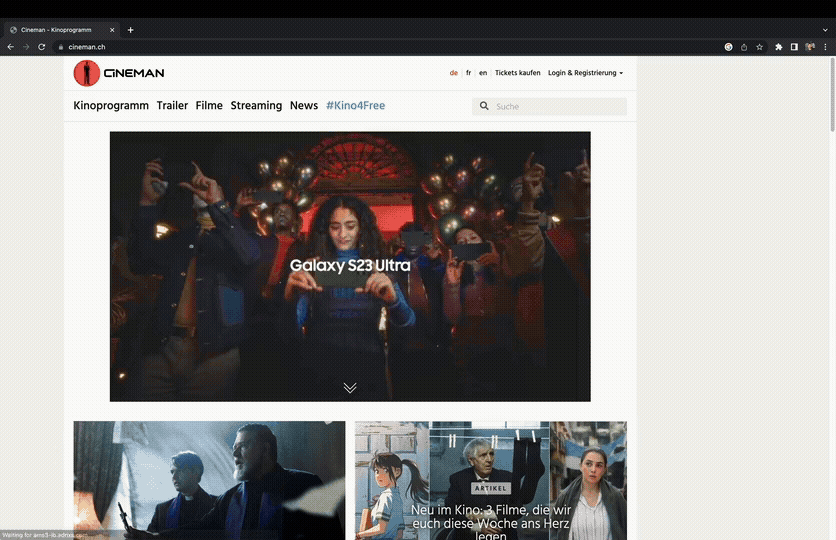Open the 'Neu im Kino' article thumbnail
The width and height of the screenshot is (836, 540).
coord(490,480)
